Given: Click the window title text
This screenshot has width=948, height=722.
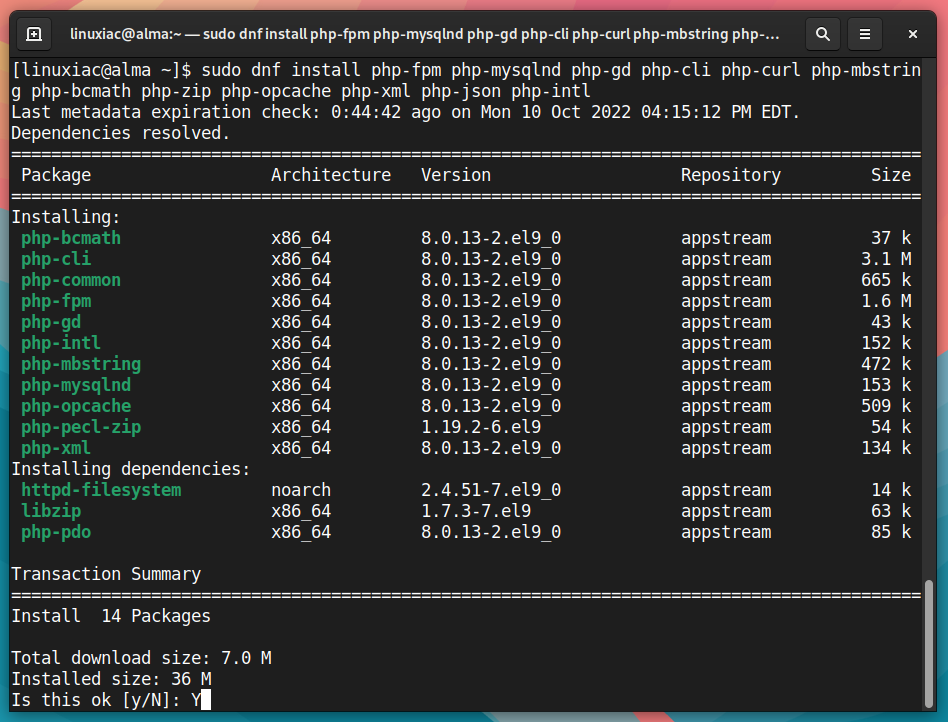Looking at the screenshot, I should click(x=424, y=34).
